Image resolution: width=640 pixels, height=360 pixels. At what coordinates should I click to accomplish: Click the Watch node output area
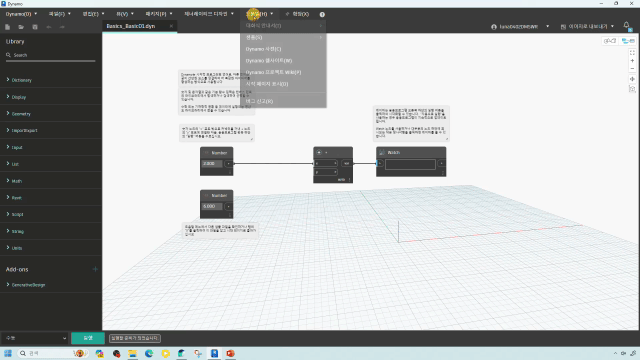point(410,164)
